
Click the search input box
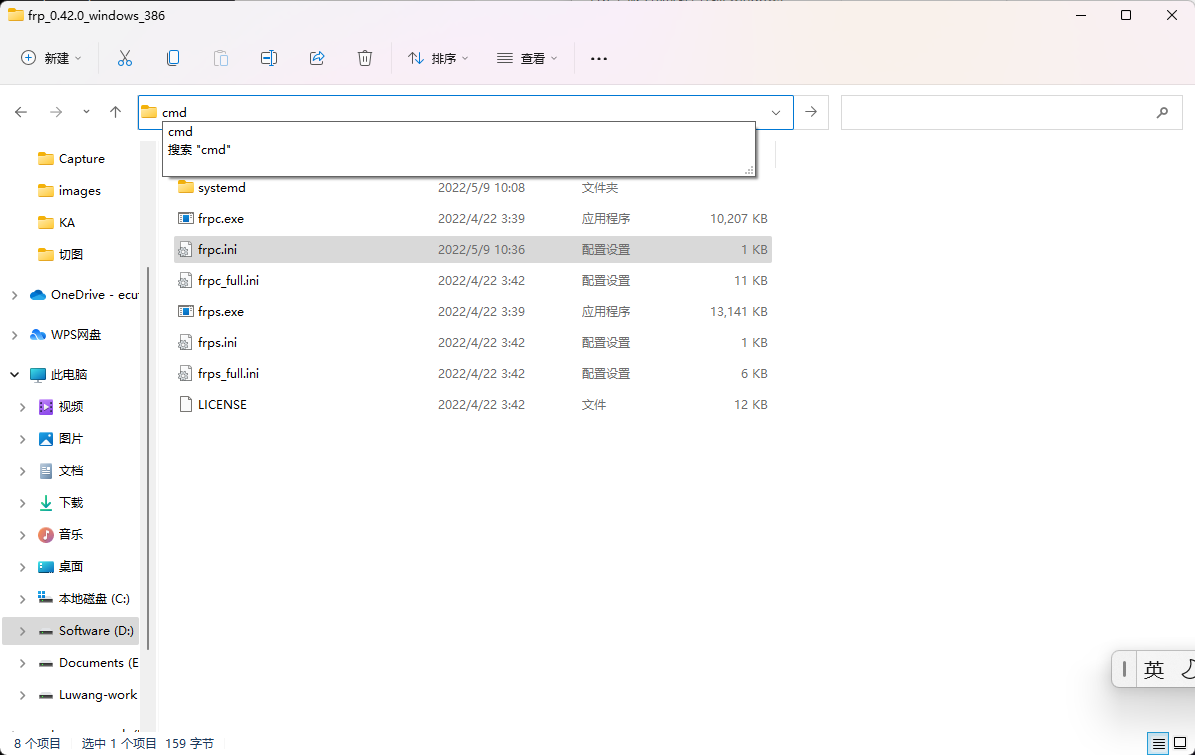(x=995, y=113)
